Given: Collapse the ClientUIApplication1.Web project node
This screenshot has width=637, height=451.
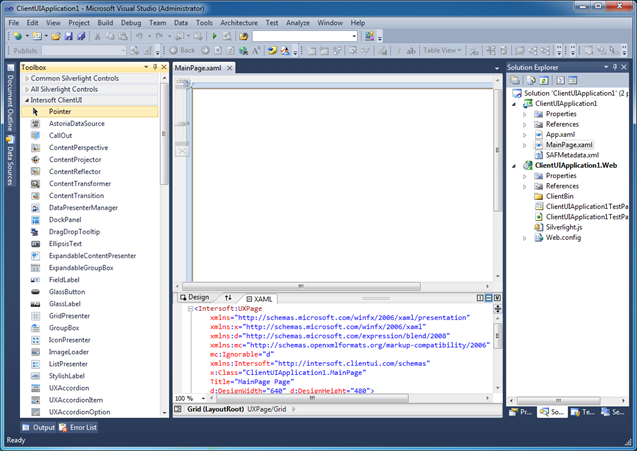Looking at the screenshot, I should 514,166.
